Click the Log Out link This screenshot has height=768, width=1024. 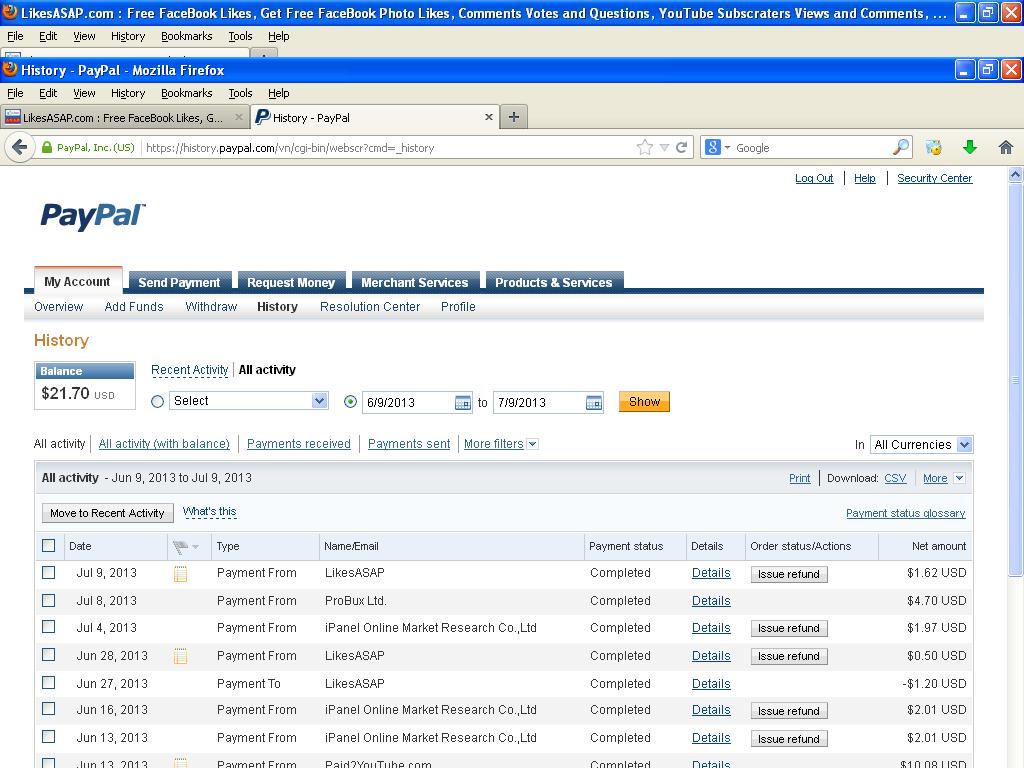click(x=814, y=178)
